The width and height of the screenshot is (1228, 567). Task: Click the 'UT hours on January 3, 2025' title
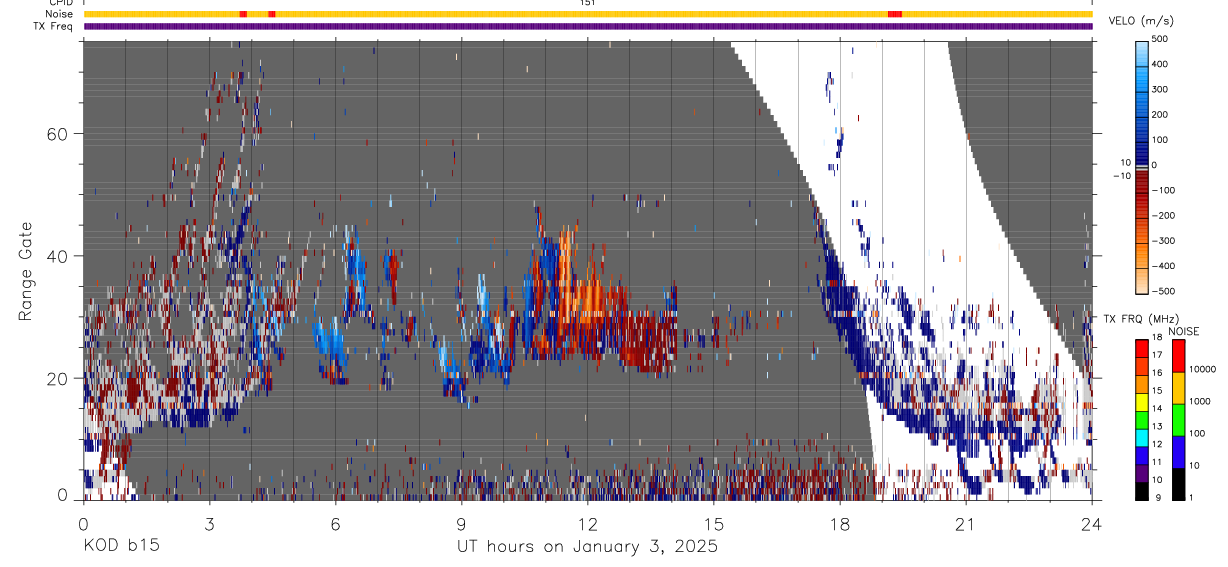(587, 547)
